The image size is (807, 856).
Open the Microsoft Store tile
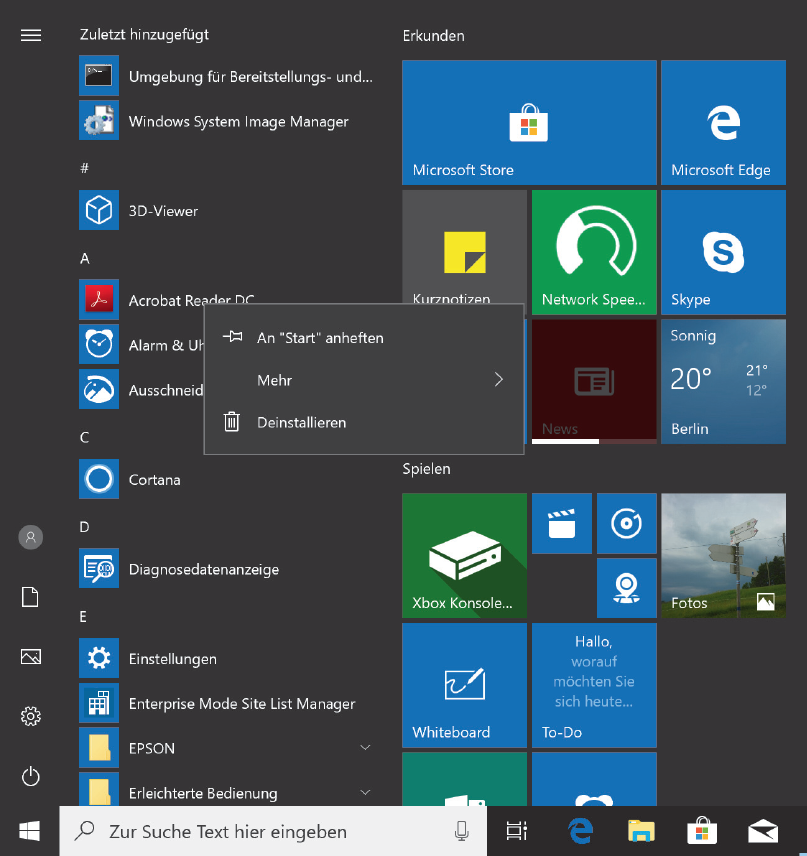(x=529, y=123)
